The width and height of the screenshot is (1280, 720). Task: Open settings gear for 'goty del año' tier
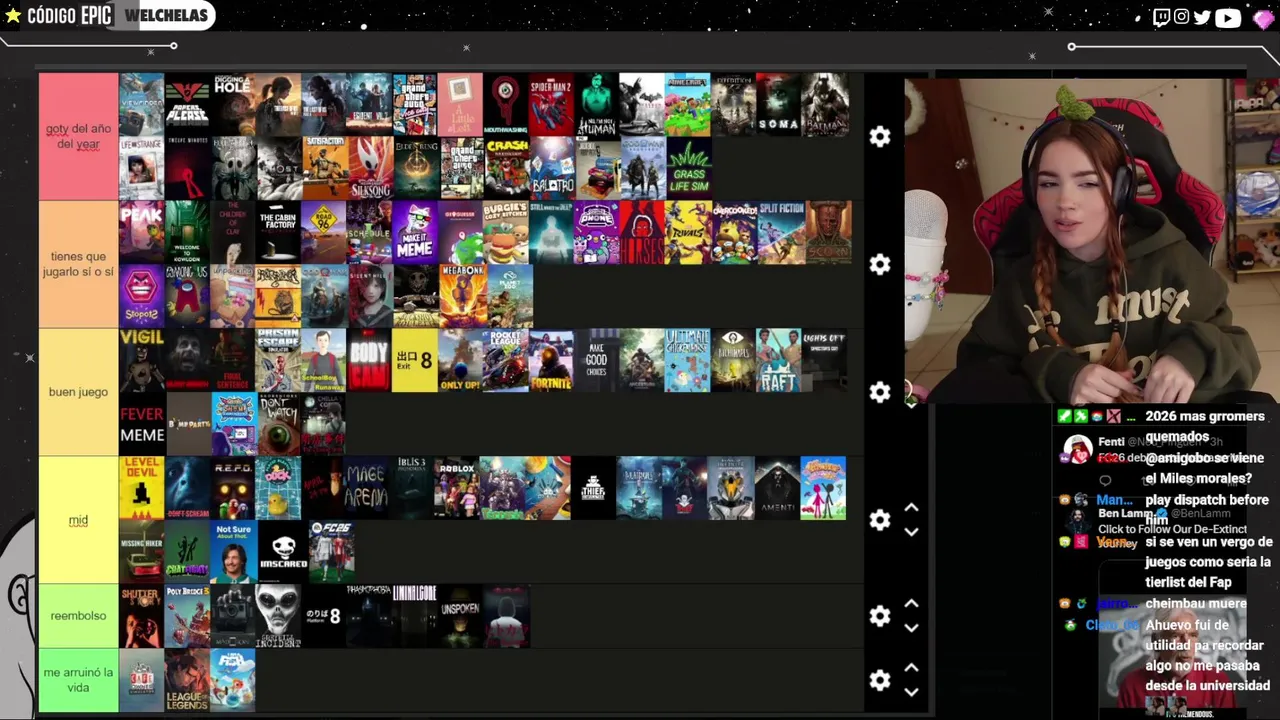point(880,137)
